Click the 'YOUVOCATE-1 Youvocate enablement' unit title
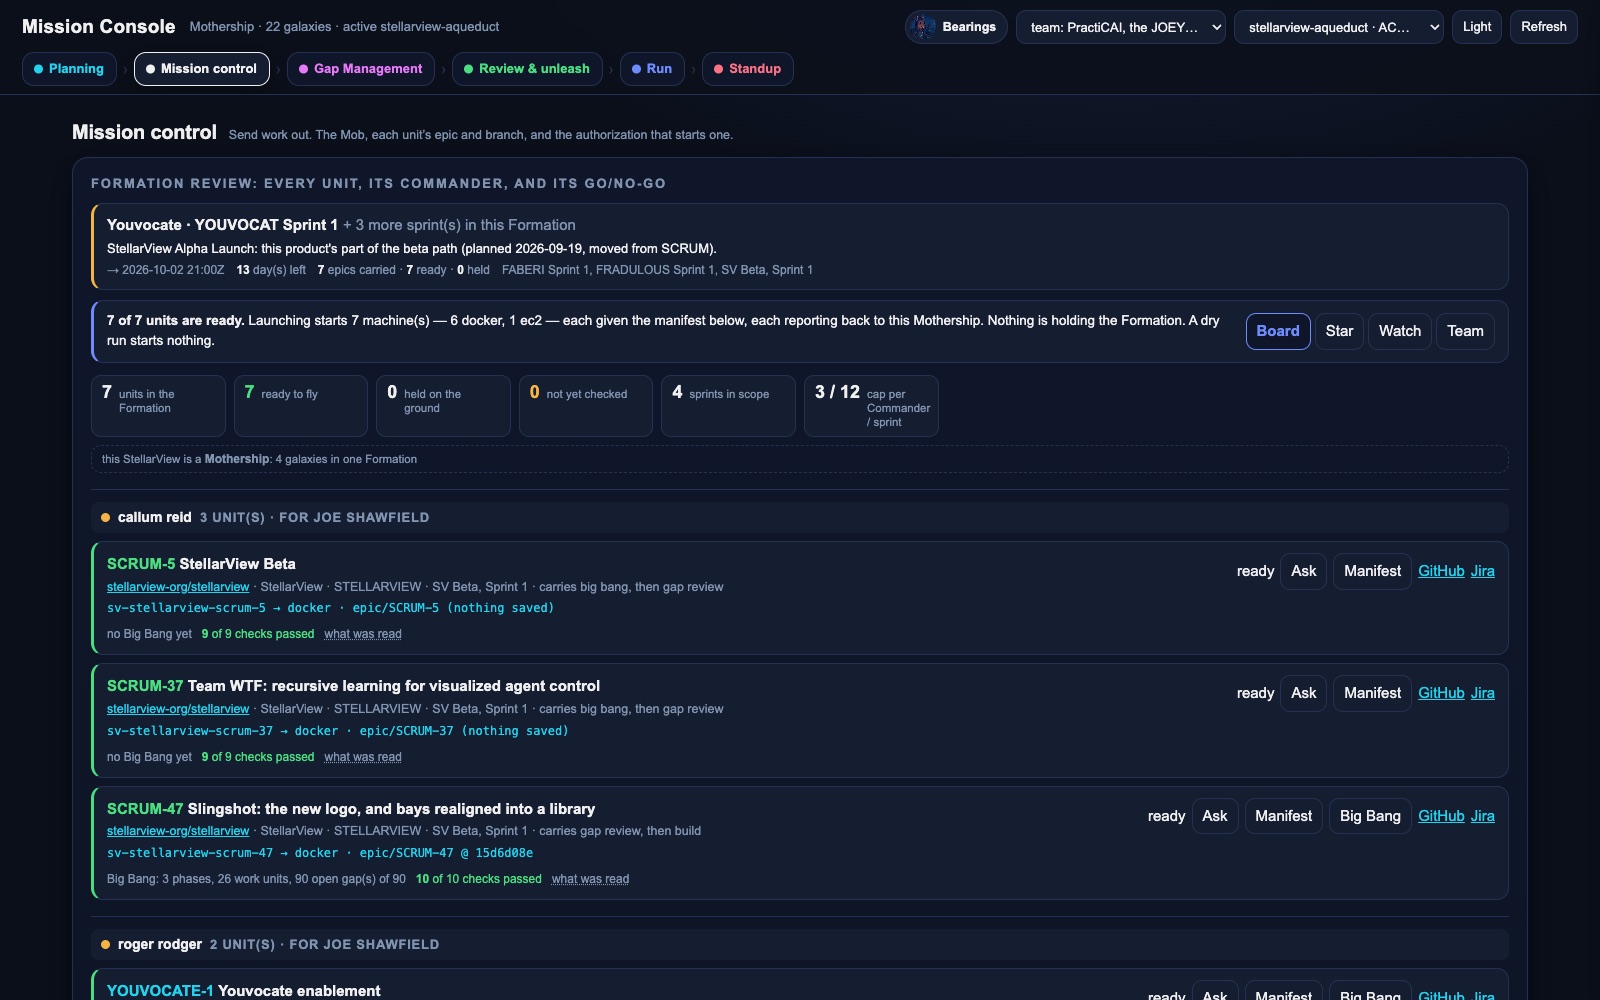1600x1000 pixels. [244, 991]
